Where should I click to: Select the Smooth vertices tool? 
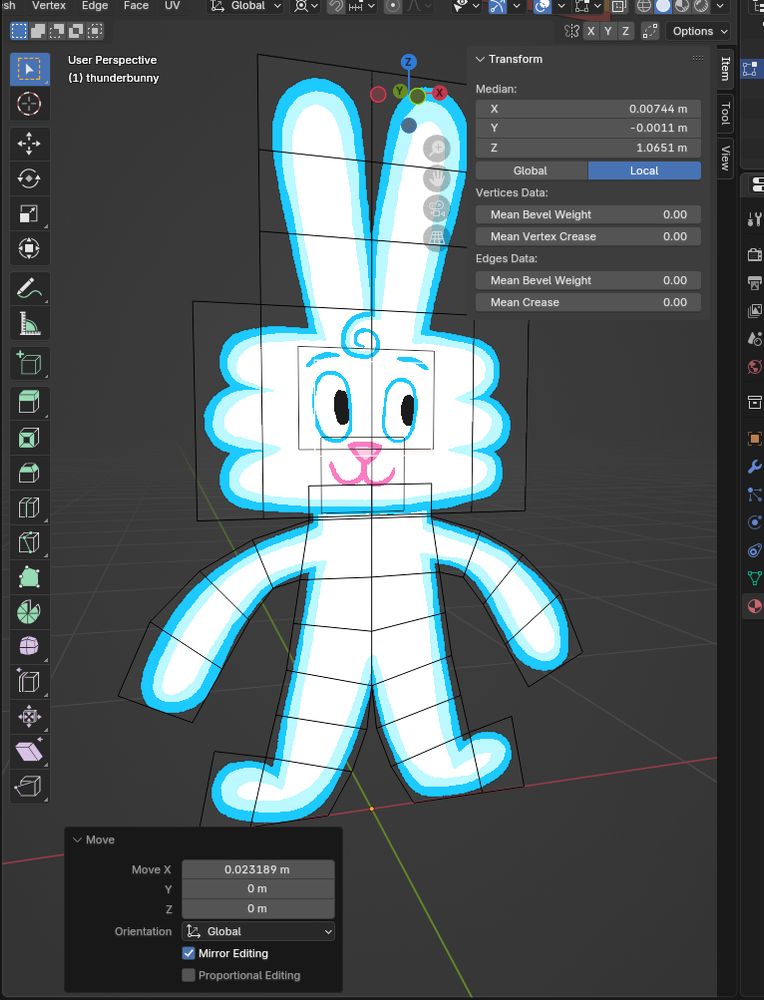tap(29, 647)
